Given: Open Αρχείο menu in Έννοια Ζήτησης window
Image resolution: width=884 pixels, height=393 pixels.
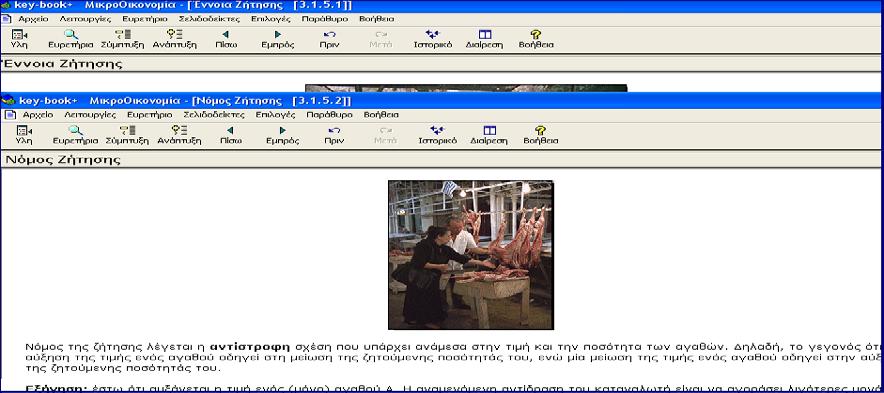Looking at the screenshot, I should click(x=33, y=19).
